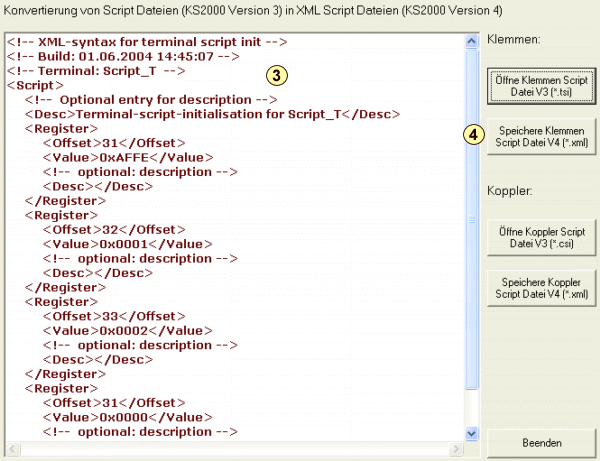The width and height of the screenshot is (600, 461).
Task: Click the horizontal scrollbar left arrow
Action: (x=13, y=448)
